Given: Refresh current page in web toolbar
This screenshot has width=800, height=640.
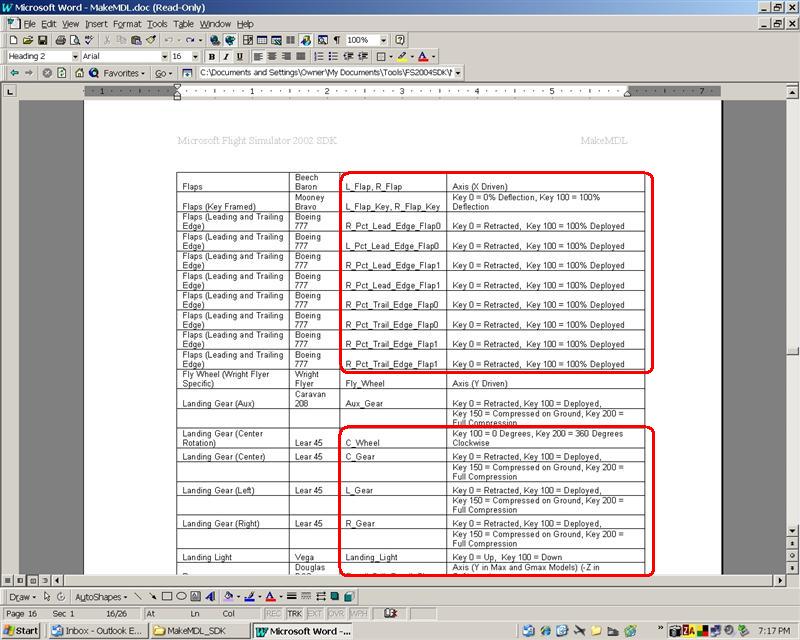Looking at the screenshot, I should [62, 73].
